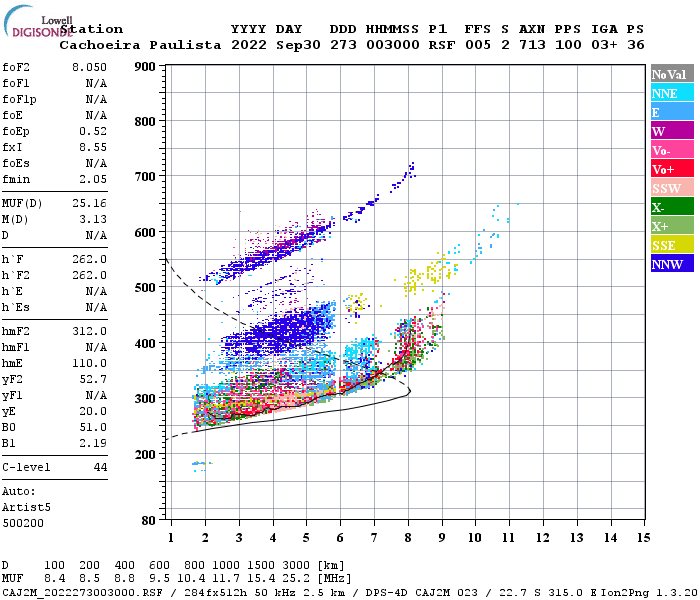This screenshot has height=600, width=700.
Task: Select the SSE yellow legend swatch
Action: tap(672, 245)
